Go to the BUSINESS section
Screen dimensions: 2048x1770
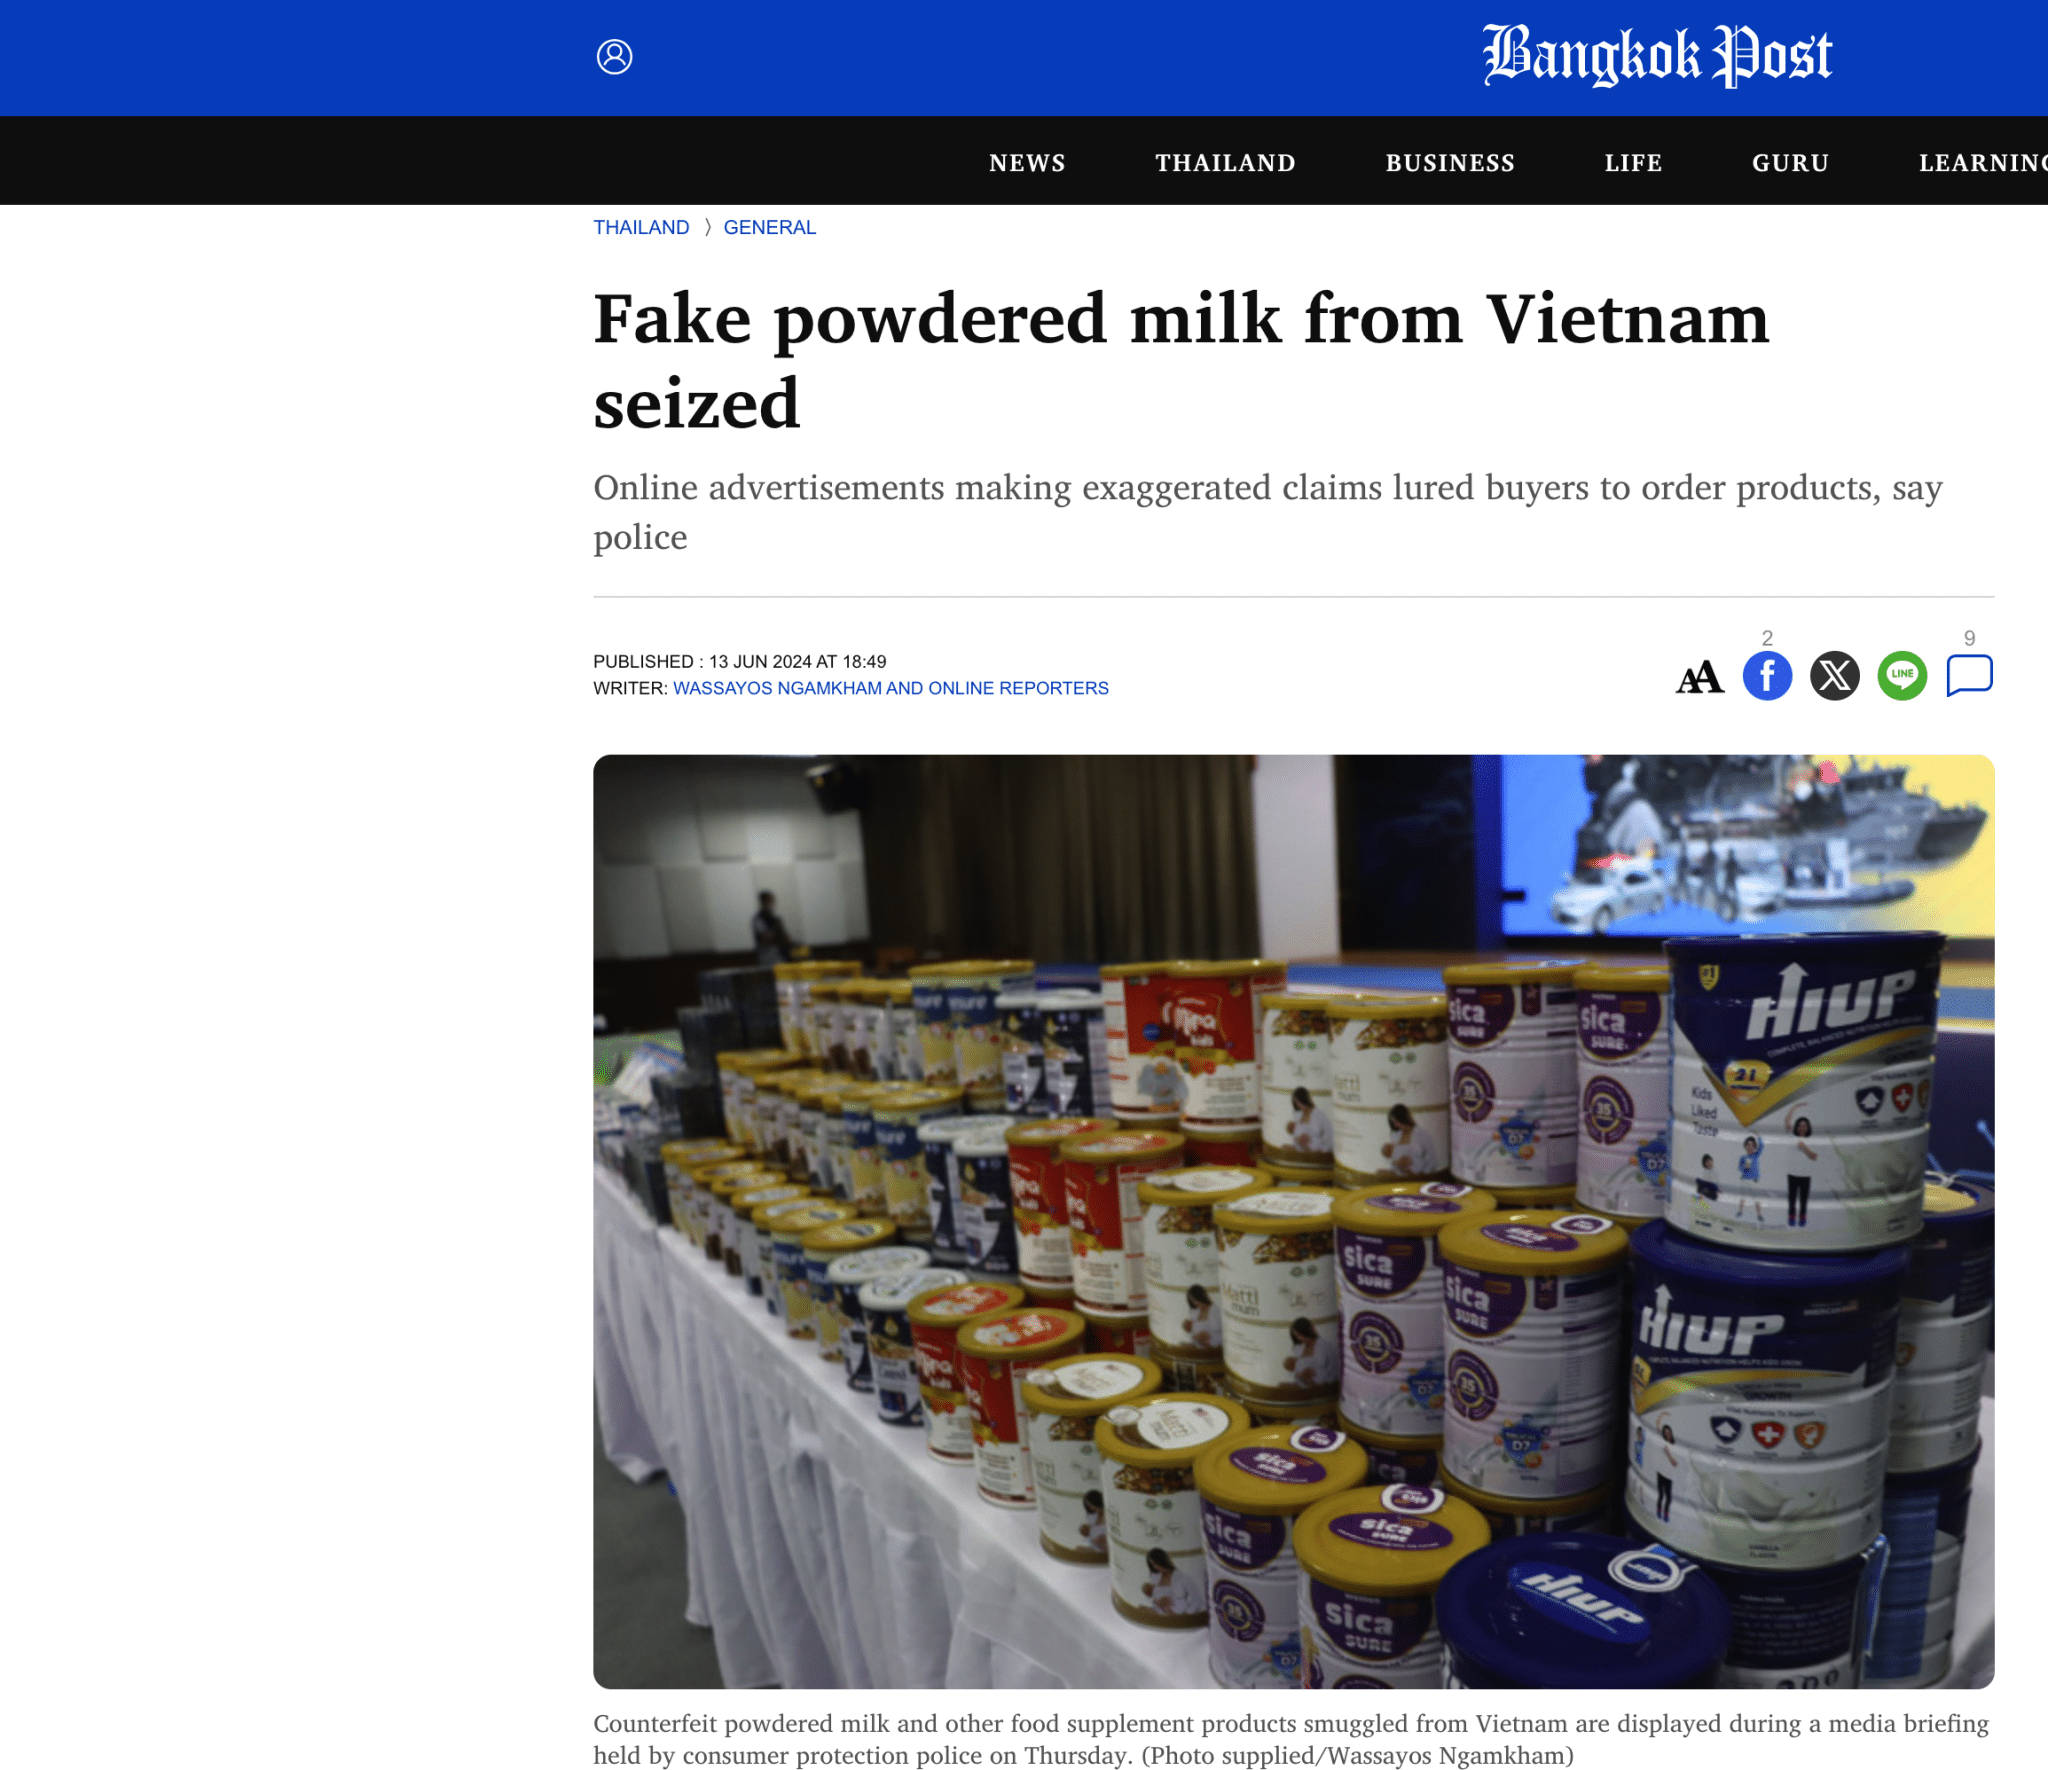pos(1450,163)
